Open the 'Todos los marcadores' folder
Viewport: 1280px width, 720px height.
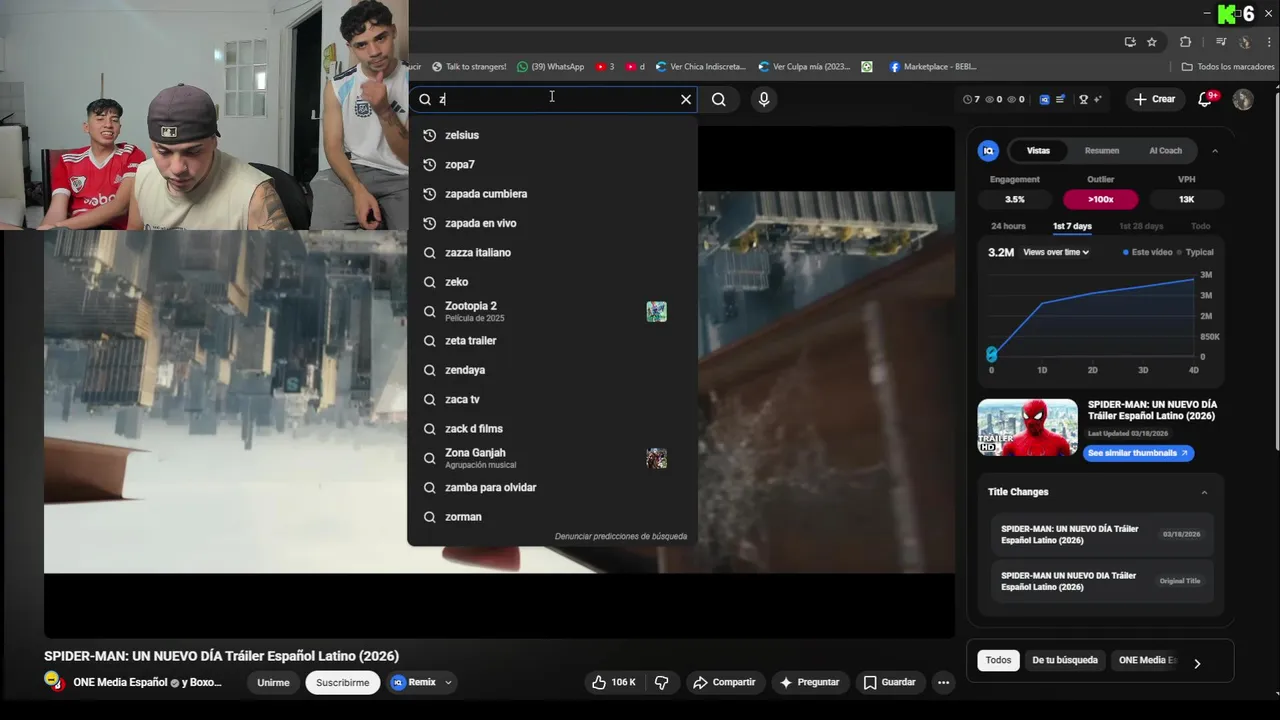[1228, 67]
